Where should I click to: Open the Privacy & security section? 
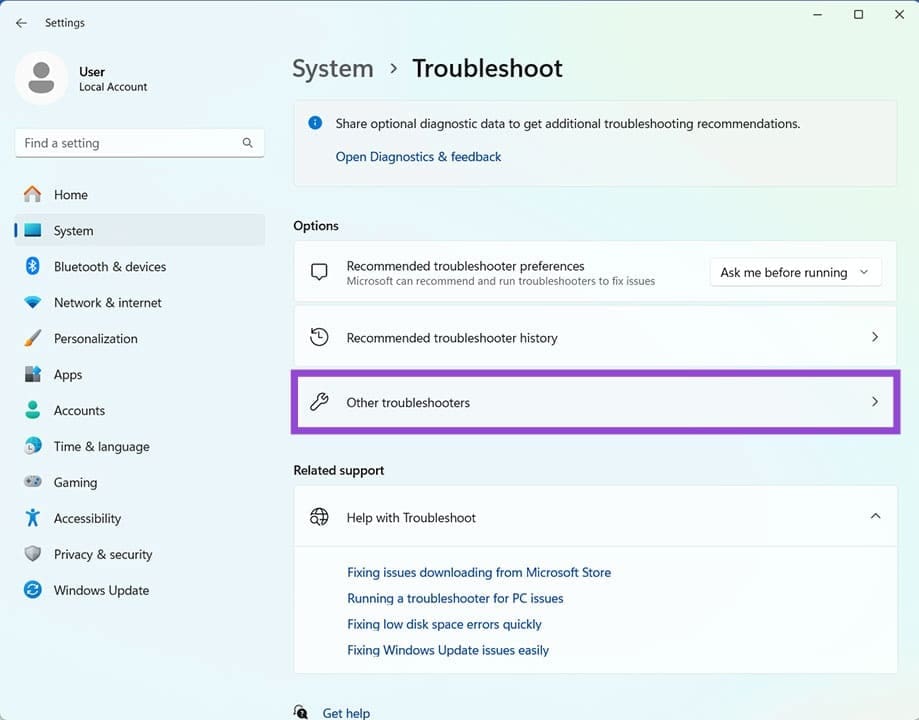(102, 554)
